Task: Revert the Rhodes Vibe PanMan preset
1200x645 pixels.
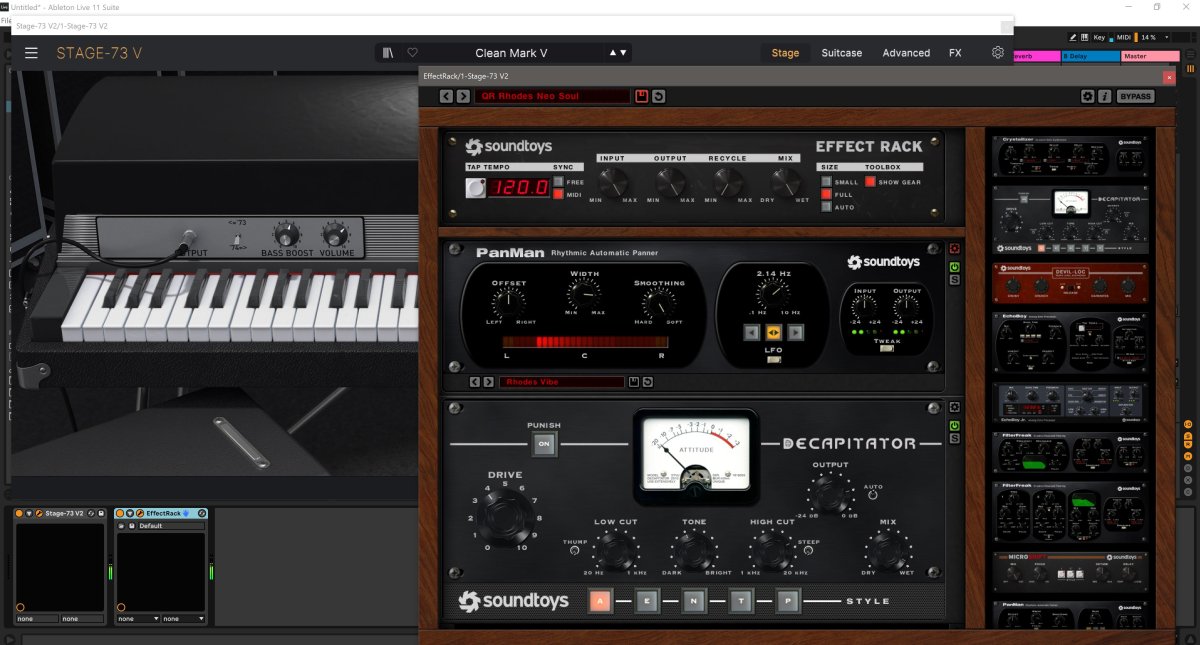Action: [x=647, y=382]
